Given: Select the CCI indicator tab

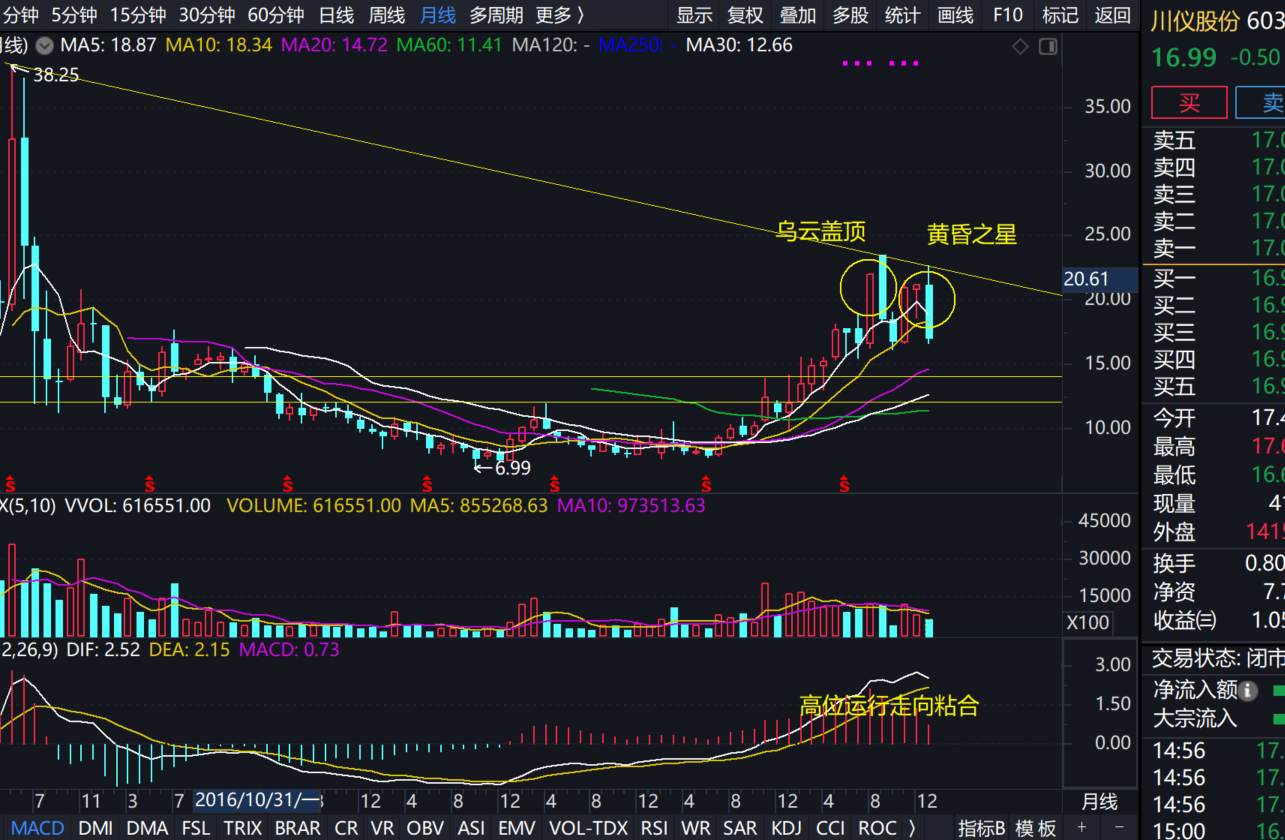Looking at the screenshot, I should [x=830, y=828].
